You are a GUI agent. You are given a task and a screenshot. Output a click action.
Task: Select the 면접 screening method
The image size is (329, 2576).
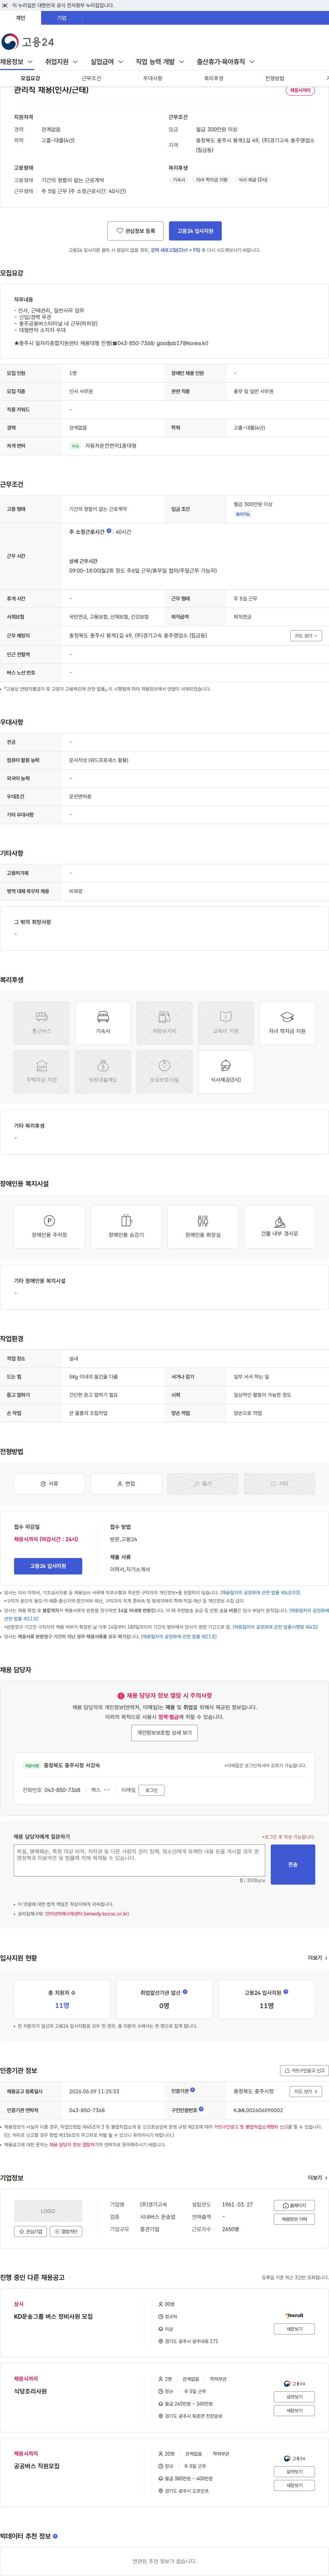pyautogui.click(x=126, y=1484)
